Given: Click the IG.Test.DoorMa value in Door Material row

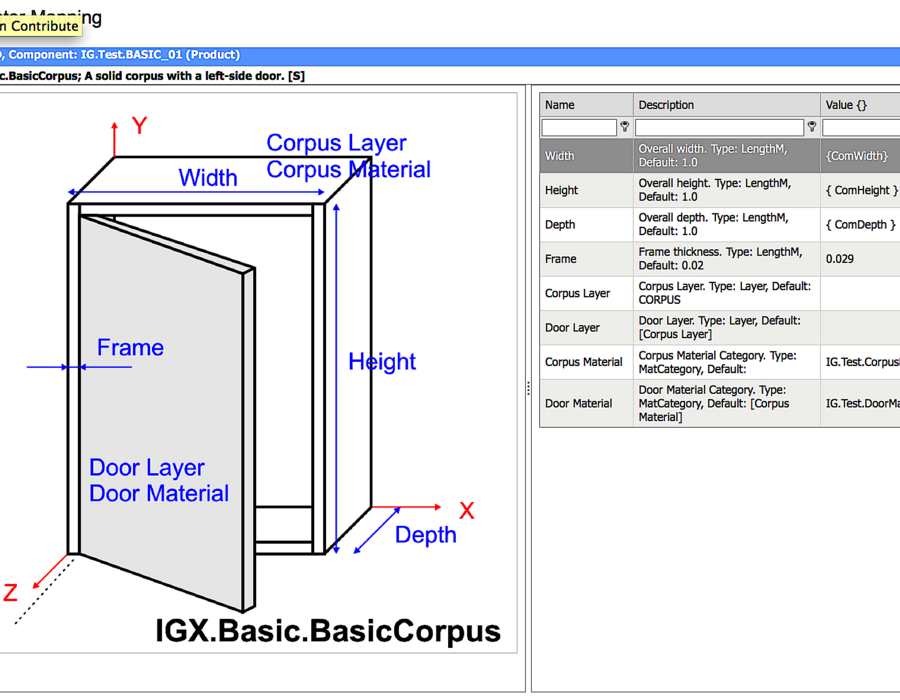Looking at the screenshot, I should click(860, 403).
